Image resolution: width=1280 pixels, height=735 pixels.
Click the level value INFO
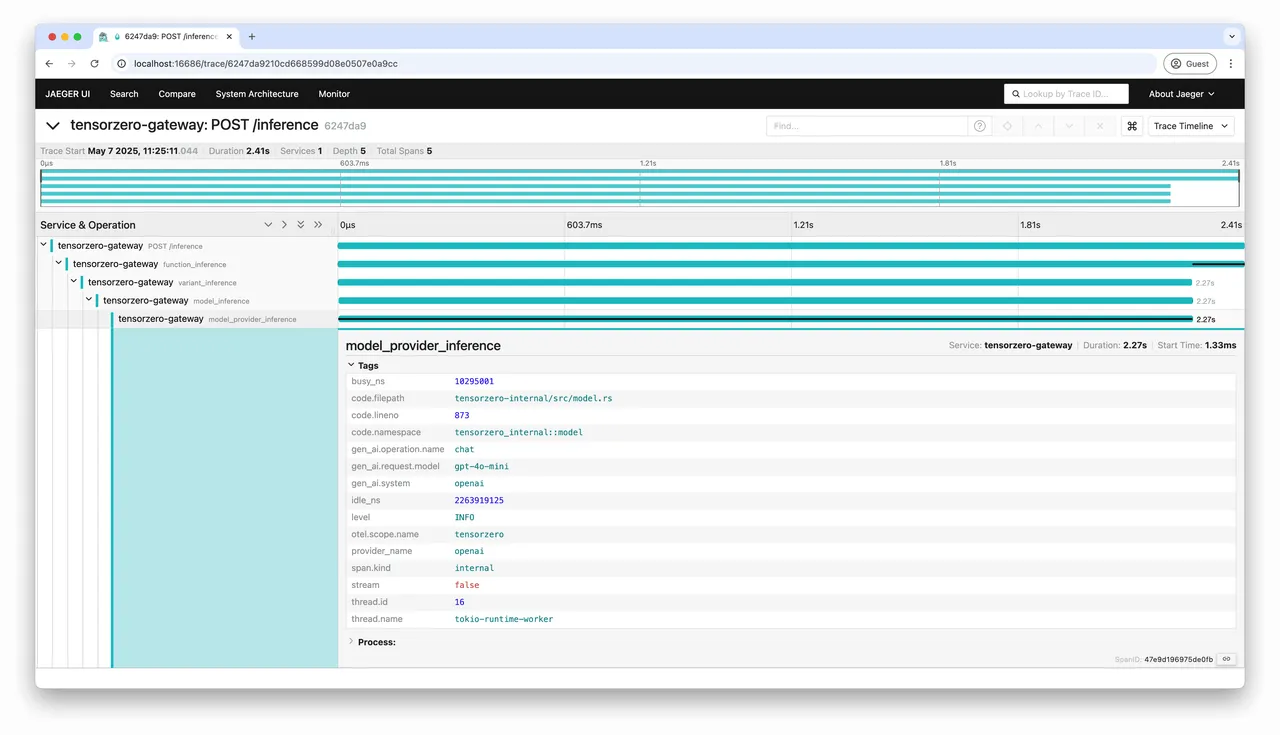click(x=465, y=517)
